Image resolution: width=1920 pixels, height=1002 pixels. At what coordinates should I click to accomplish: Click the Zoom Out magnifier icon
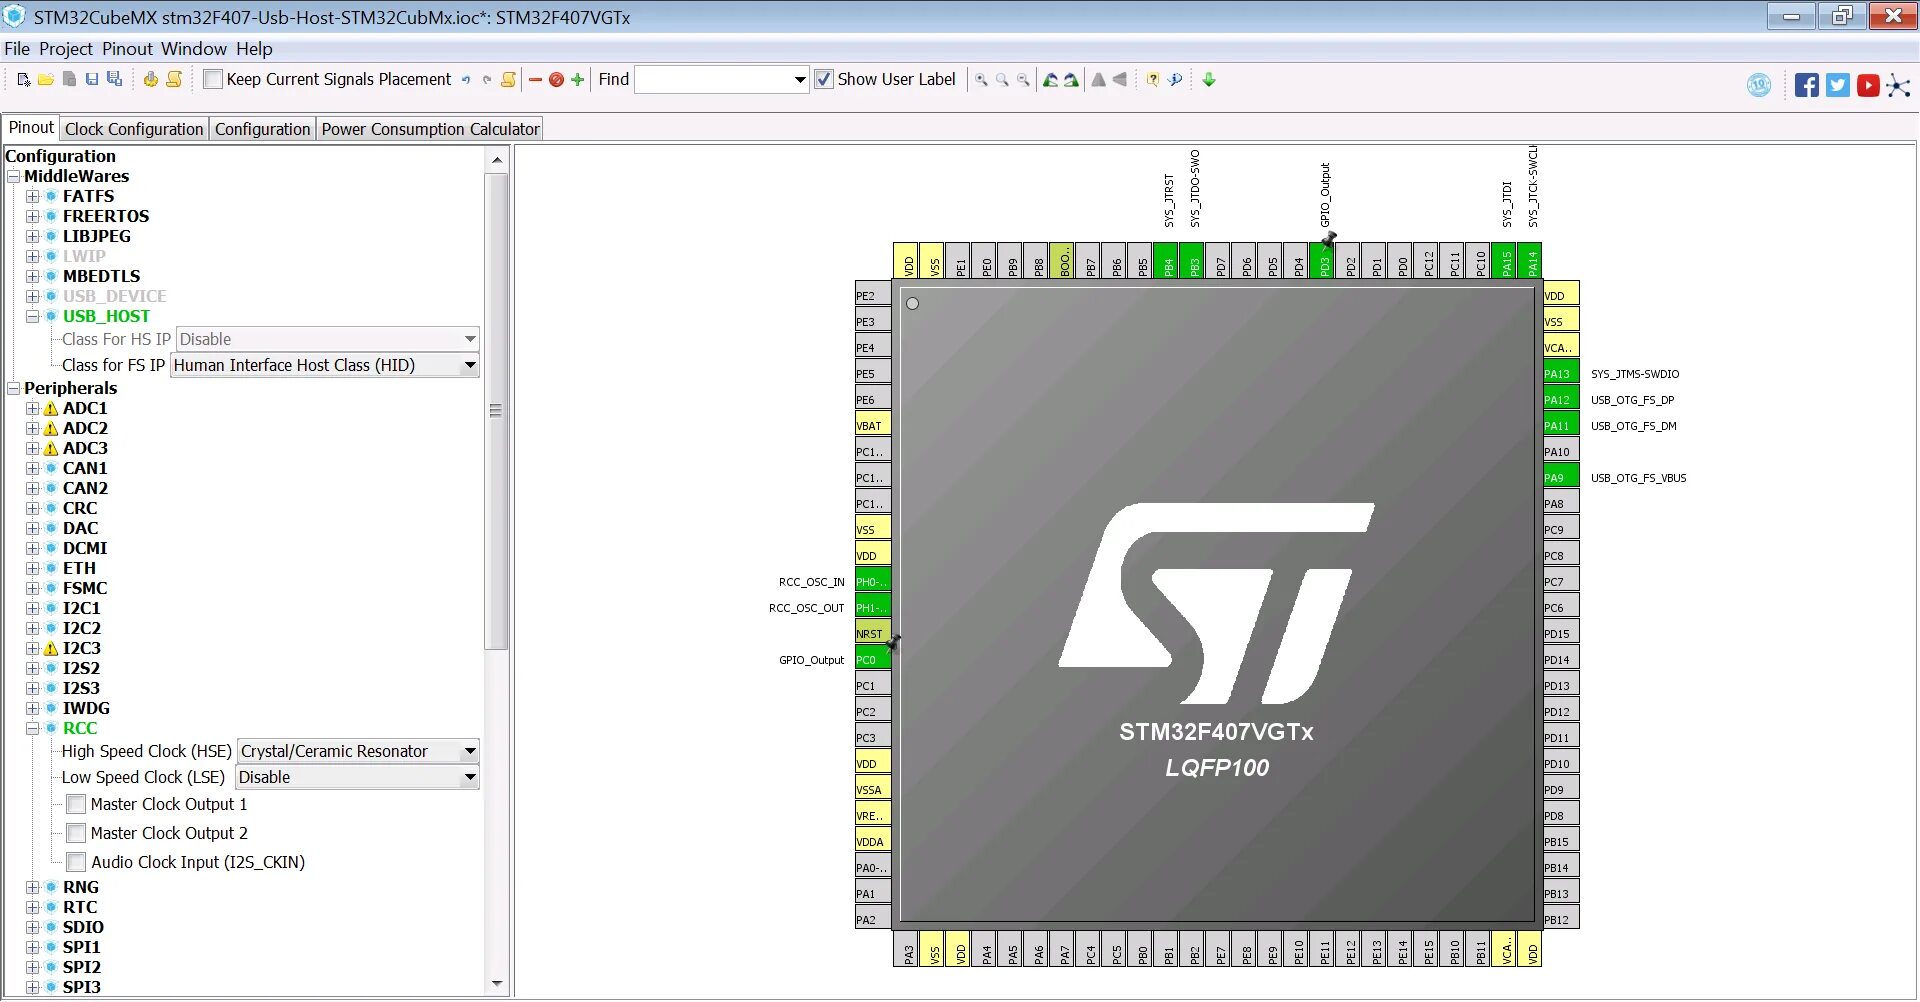coord(1023,80)
